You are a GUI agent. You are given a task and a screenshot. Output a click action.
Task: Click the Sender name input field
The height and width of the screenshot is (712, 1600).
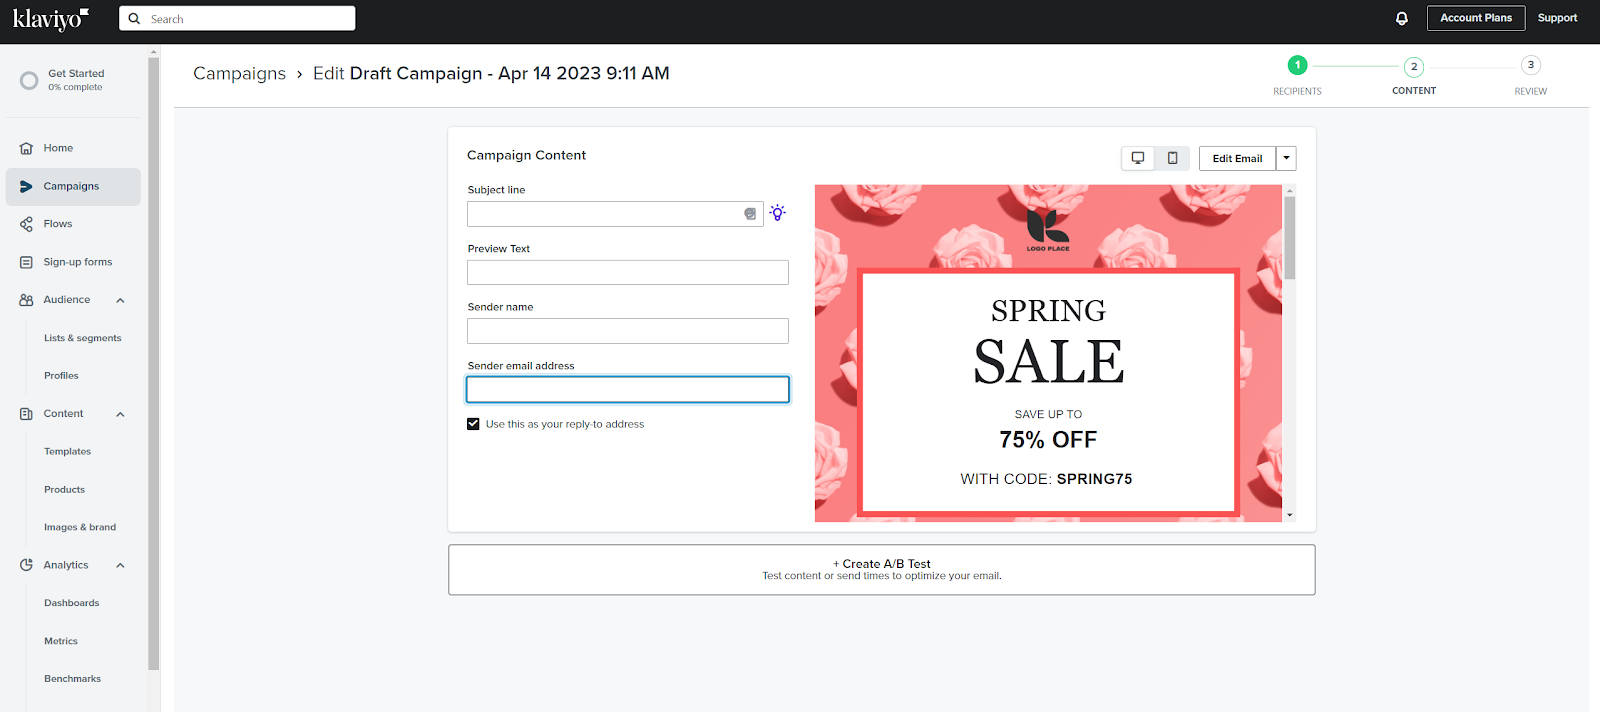tap(627, 331)
